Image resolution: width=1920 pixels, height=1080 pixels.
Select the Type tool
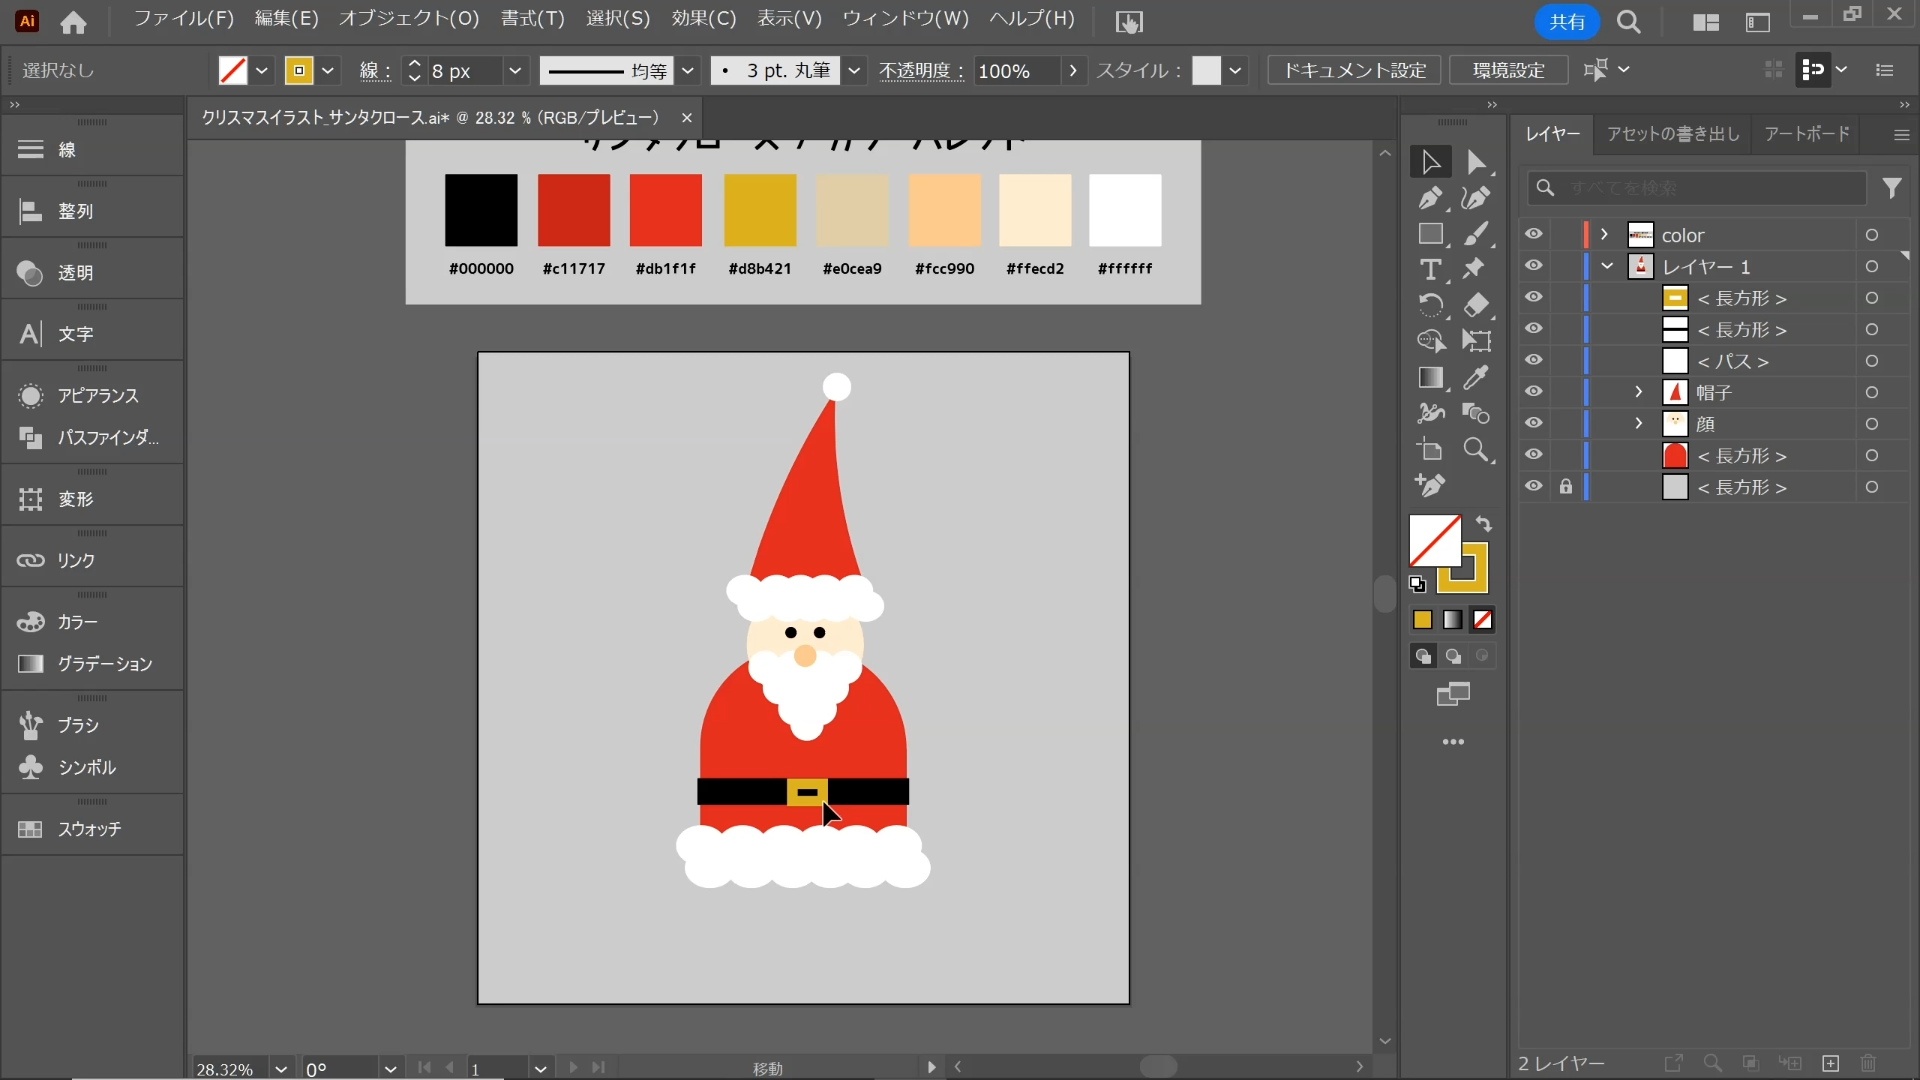pos(1430,269)
